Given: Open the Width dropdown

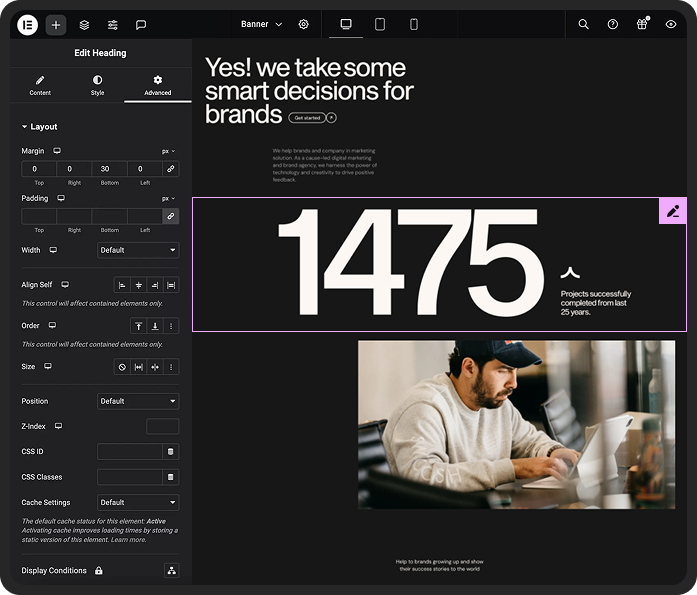Looking at the screenshot, I should (138, 250).
